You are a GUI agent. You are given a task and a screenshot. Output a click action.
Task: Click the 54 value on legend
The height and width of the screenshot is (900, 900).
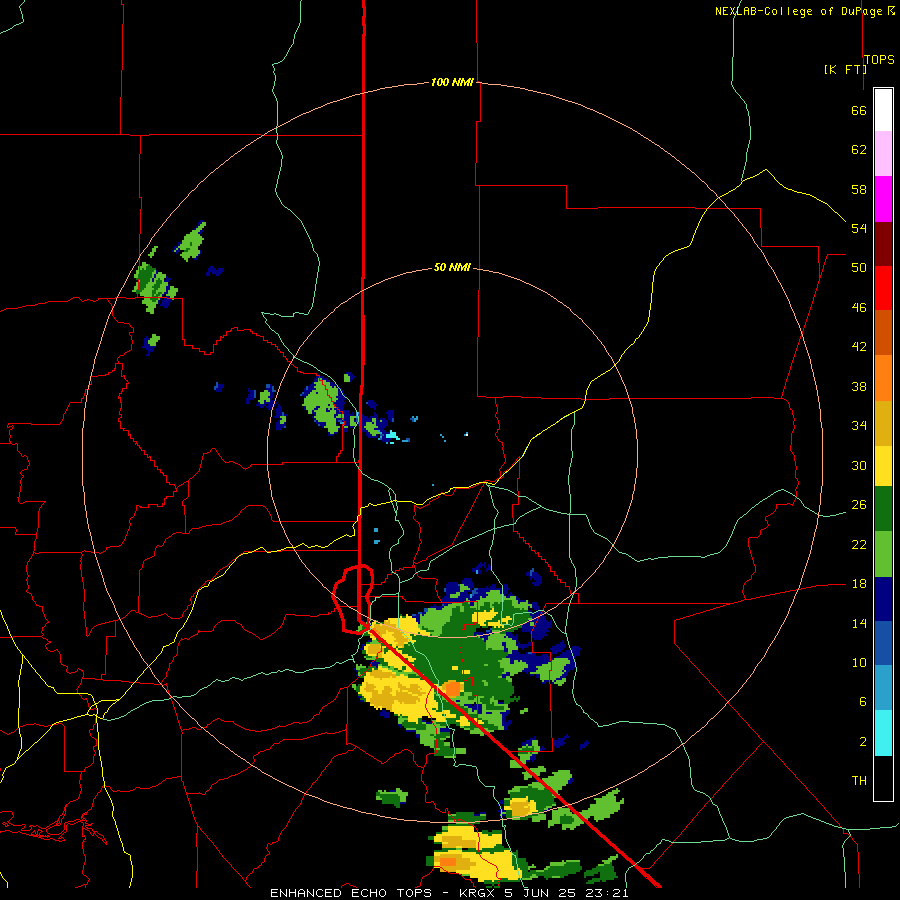coord(859,228)
